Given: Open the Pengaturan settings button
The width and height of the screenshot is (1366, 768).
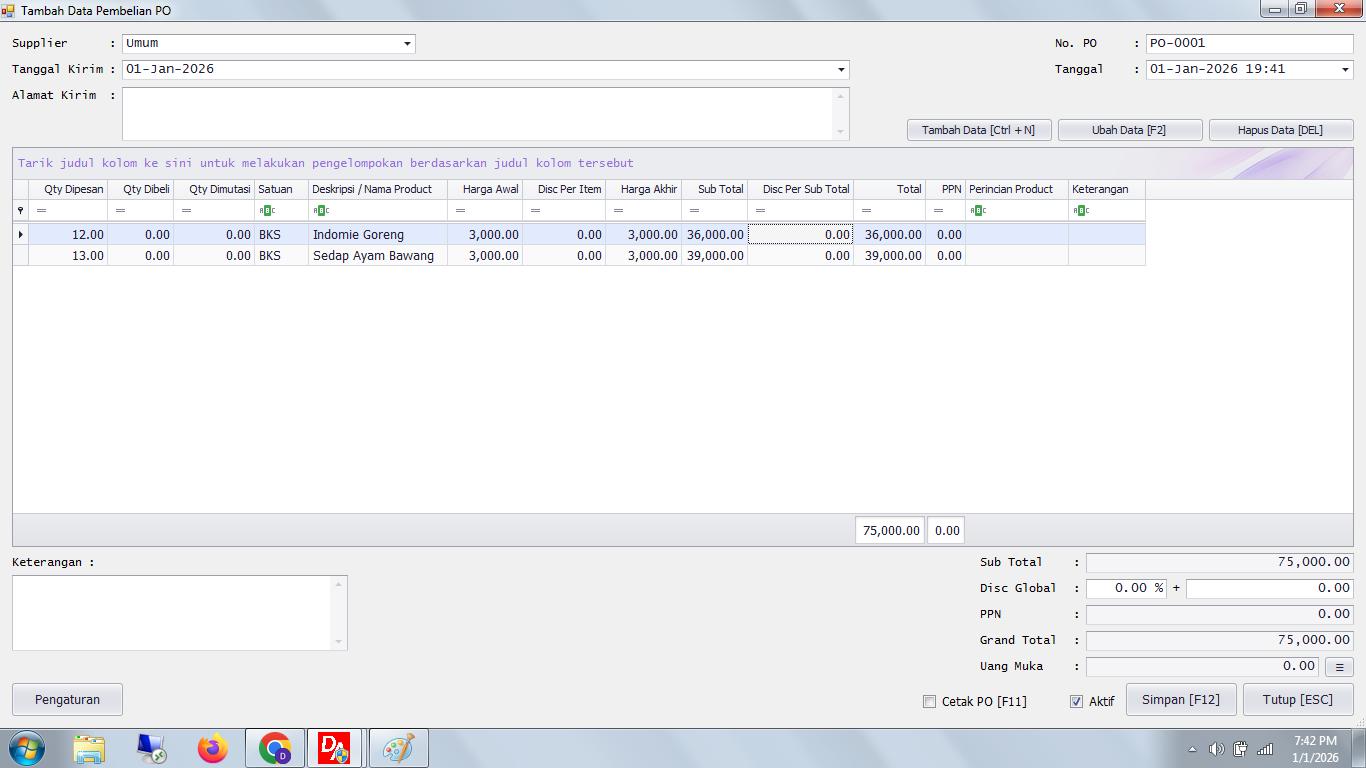Looking at the screenshot, I should 66,699.
